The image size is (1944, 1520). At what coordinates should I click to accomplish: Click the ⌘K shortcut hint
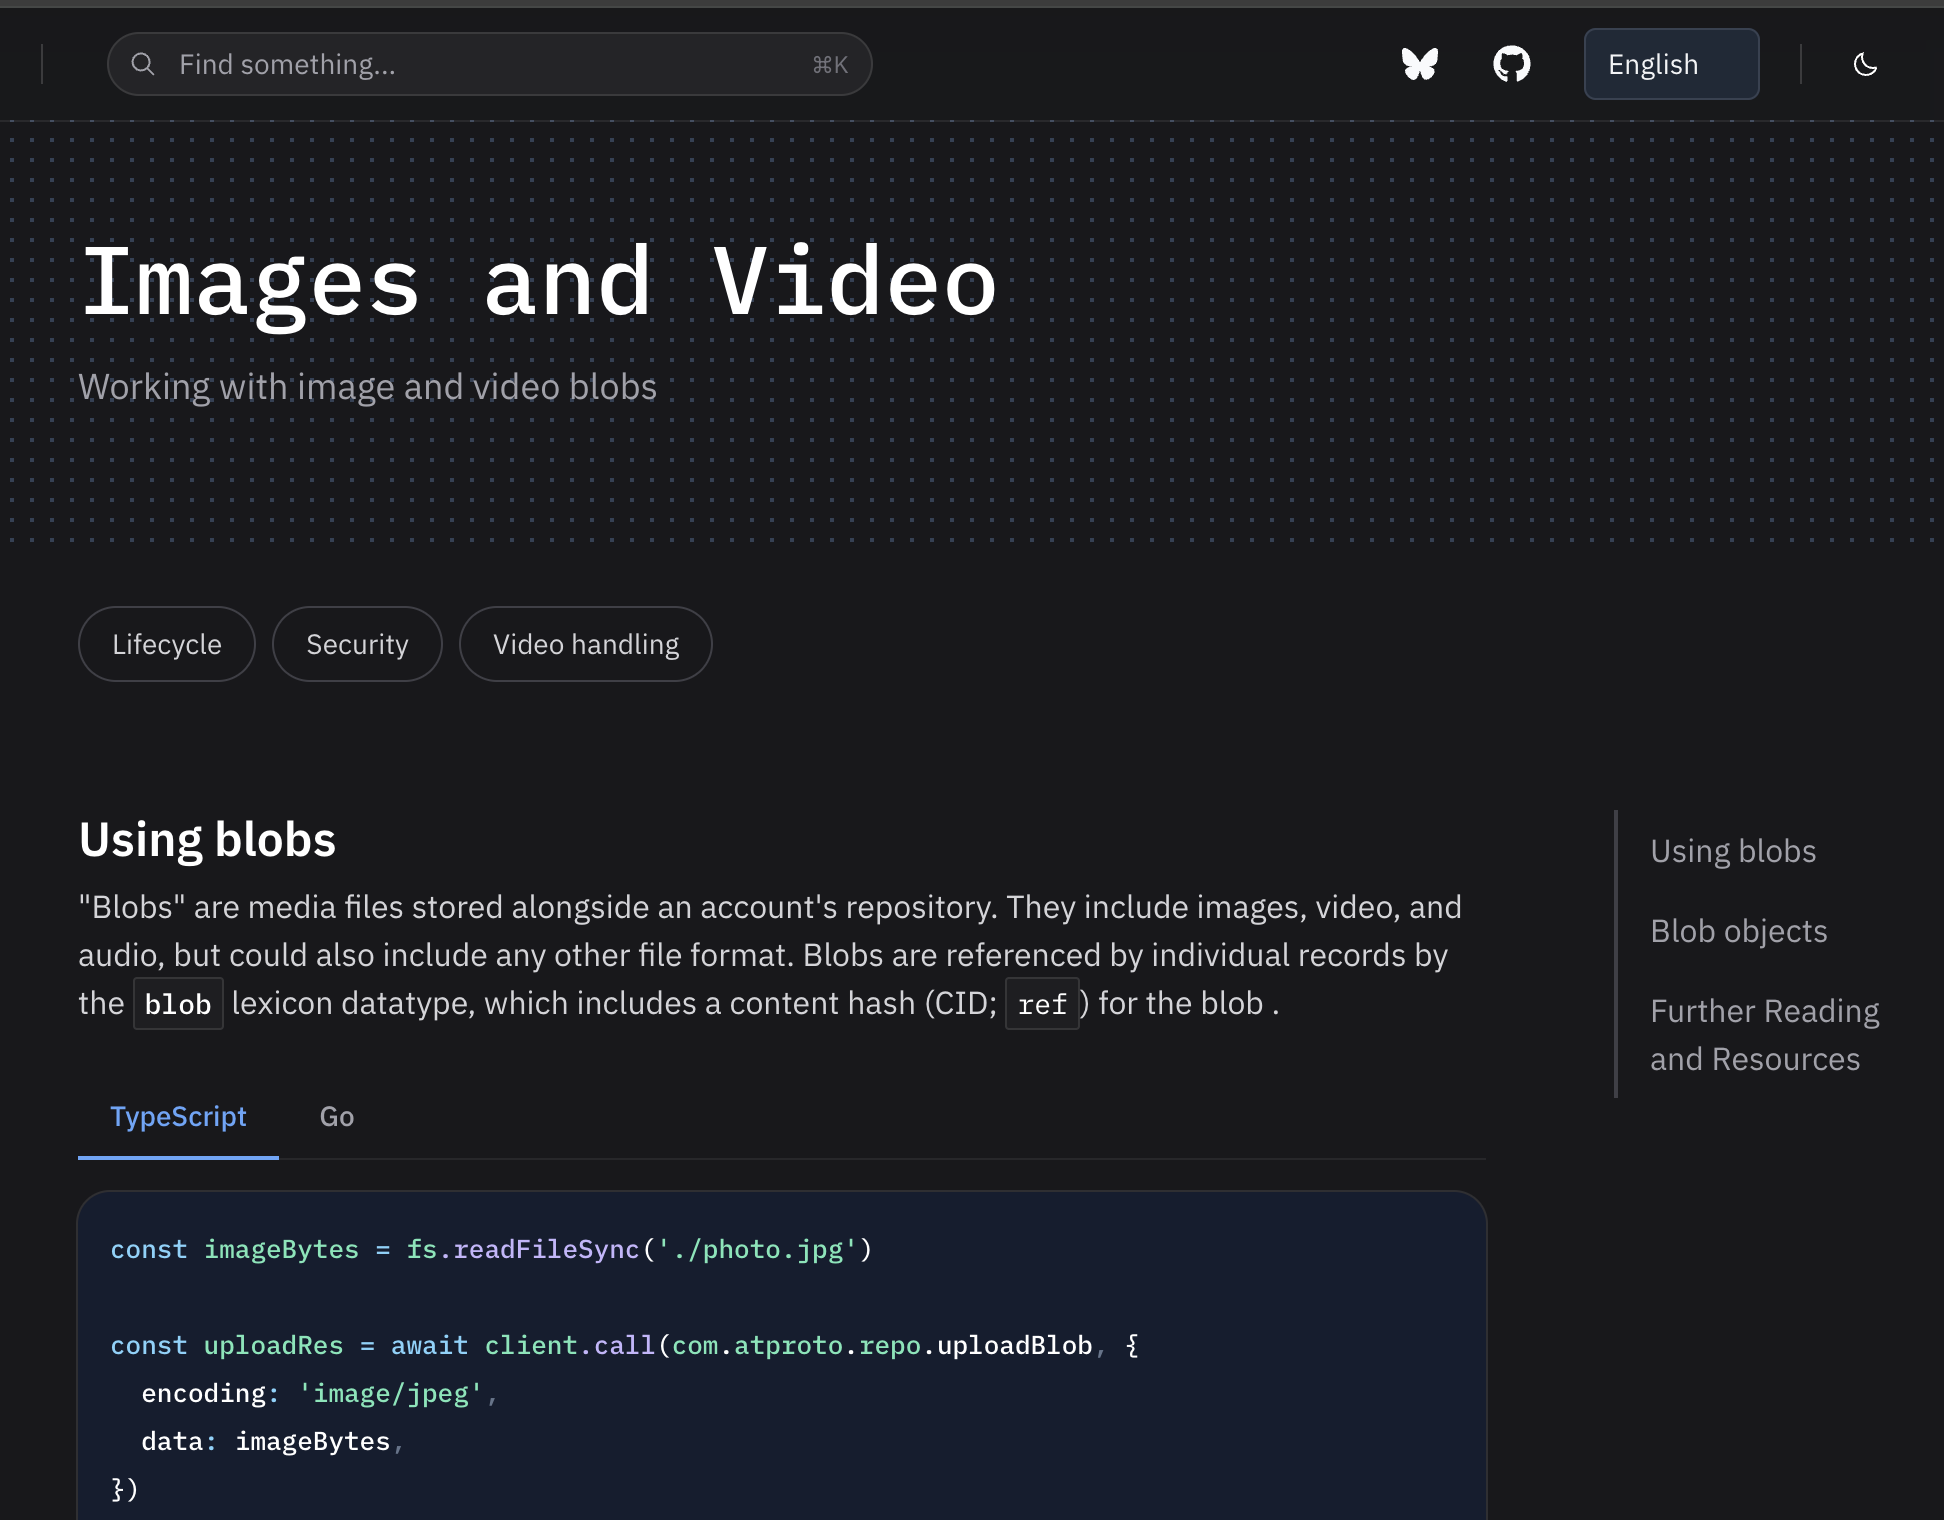click(x=829, y=65)
